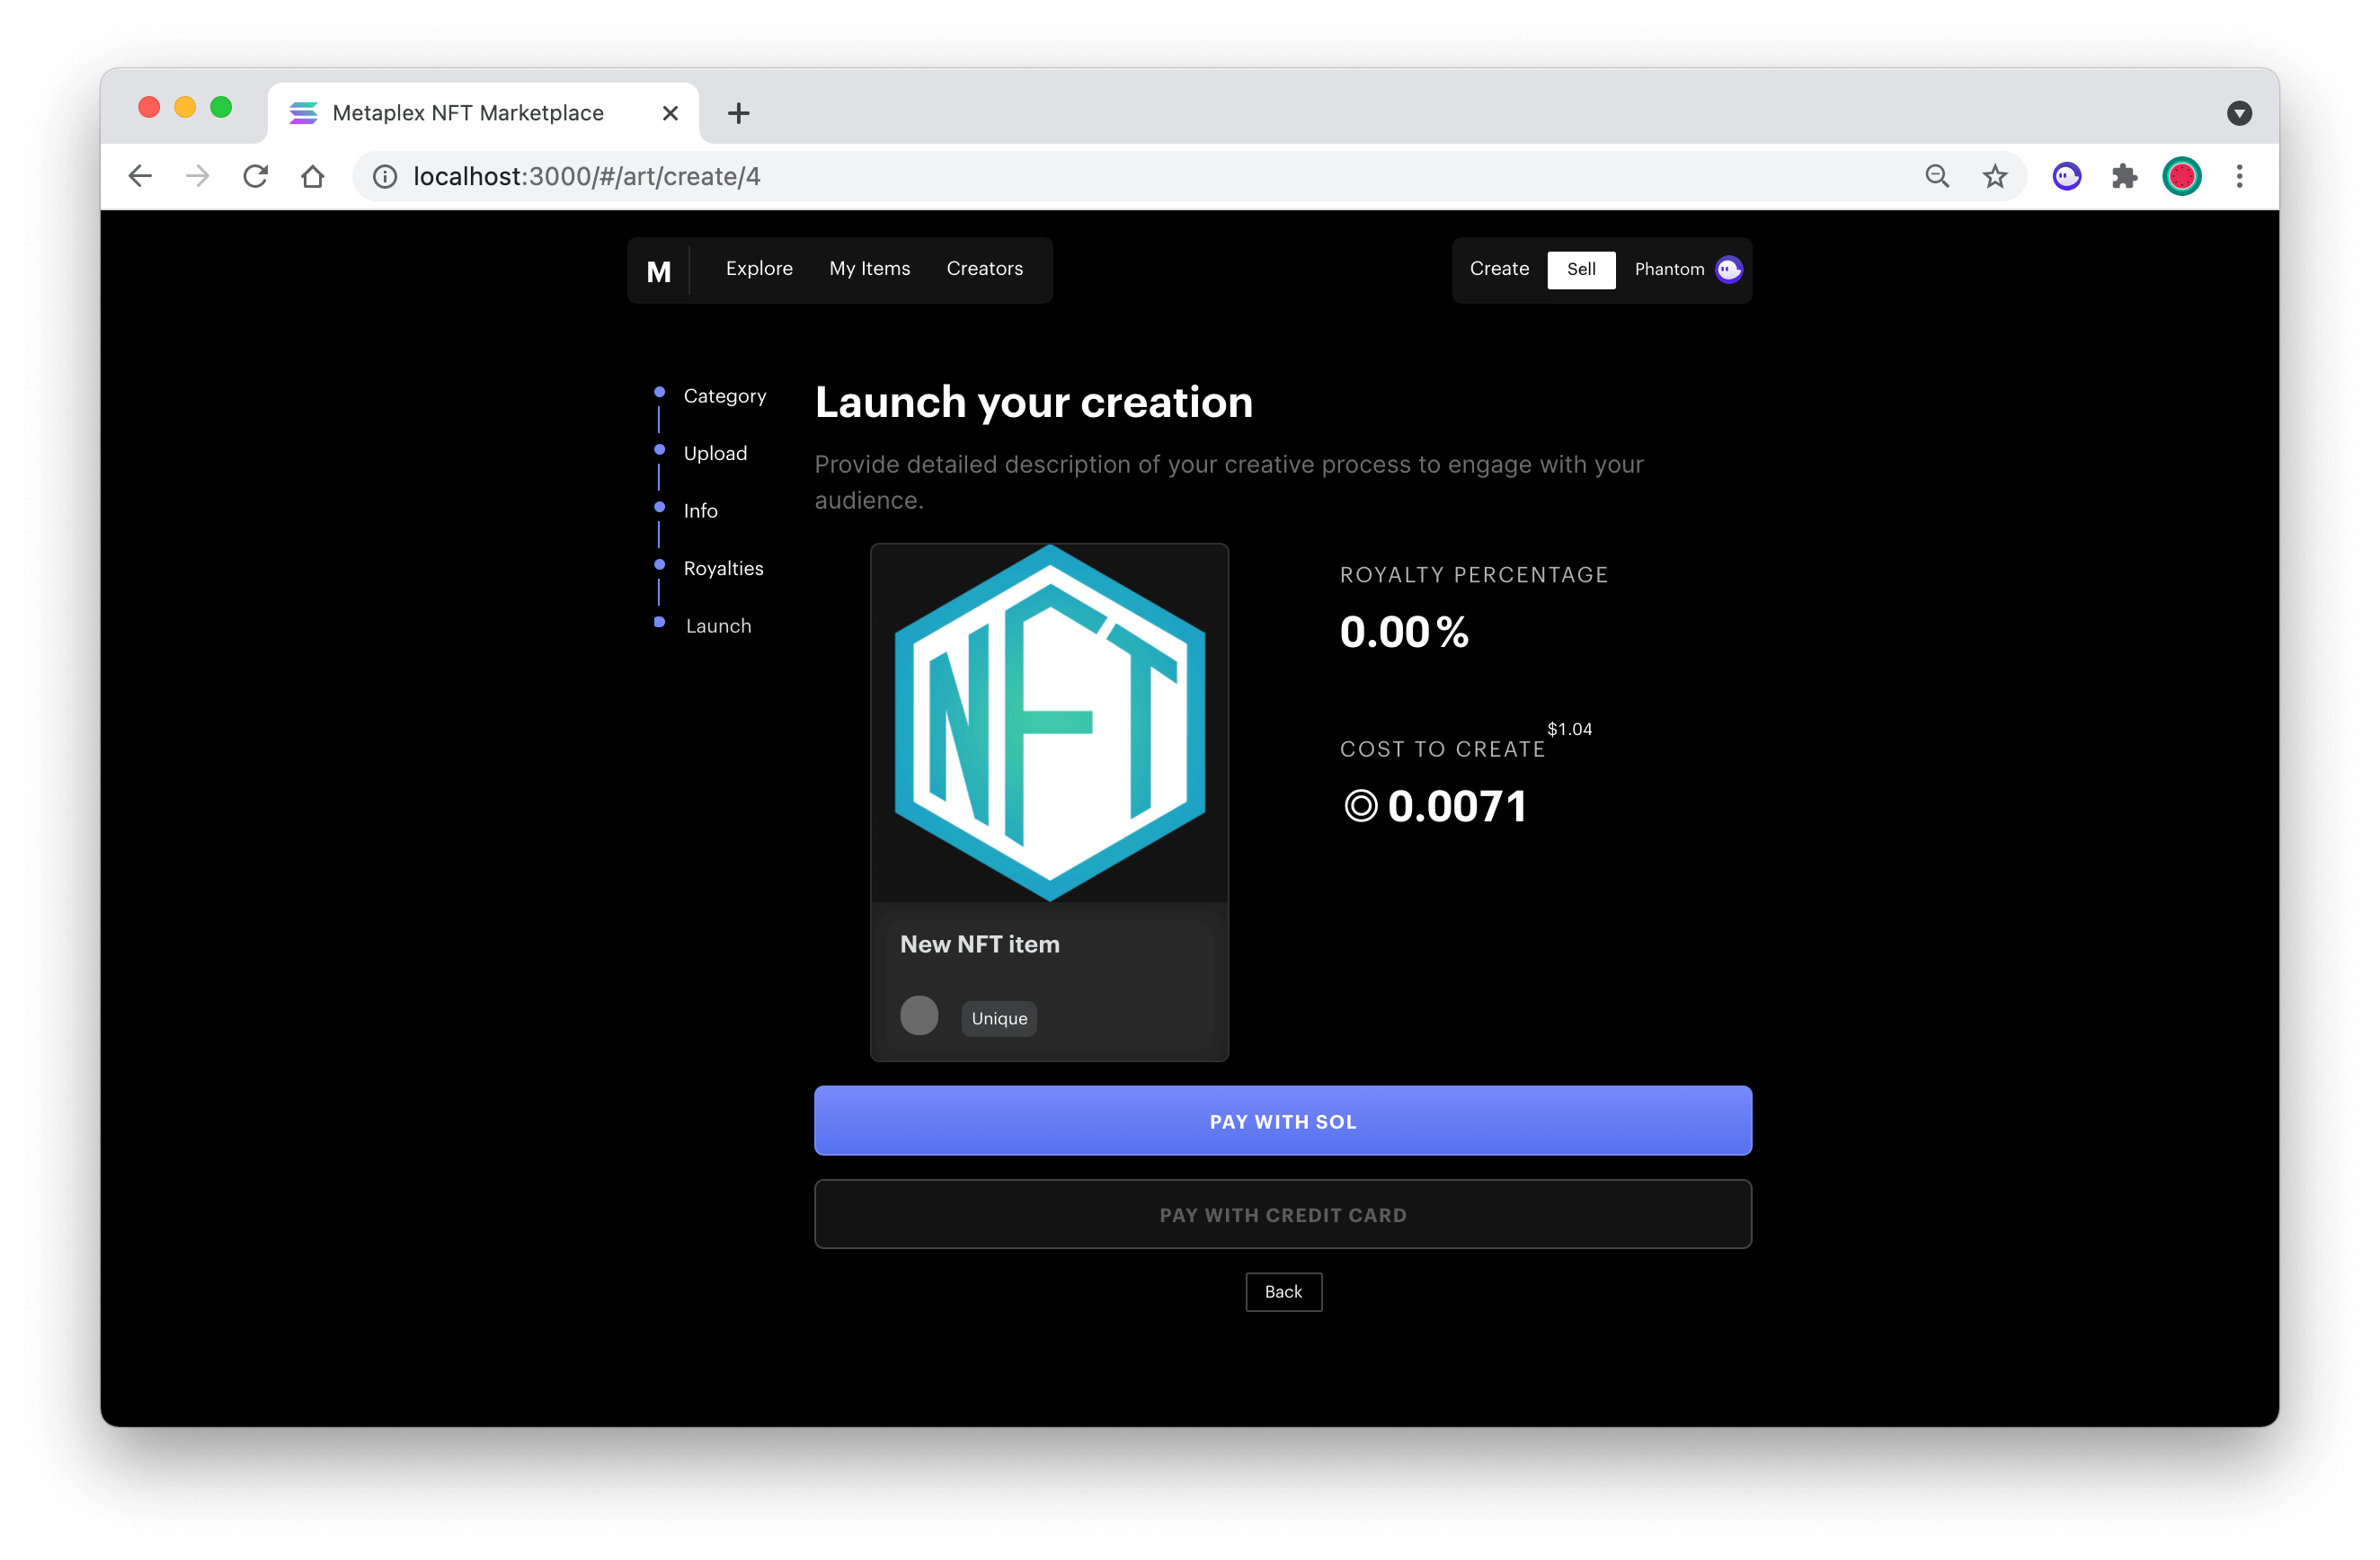2380x1560 pixels.
Task: Click the Metaplex M logo
Action: click(x=658, y=271)
